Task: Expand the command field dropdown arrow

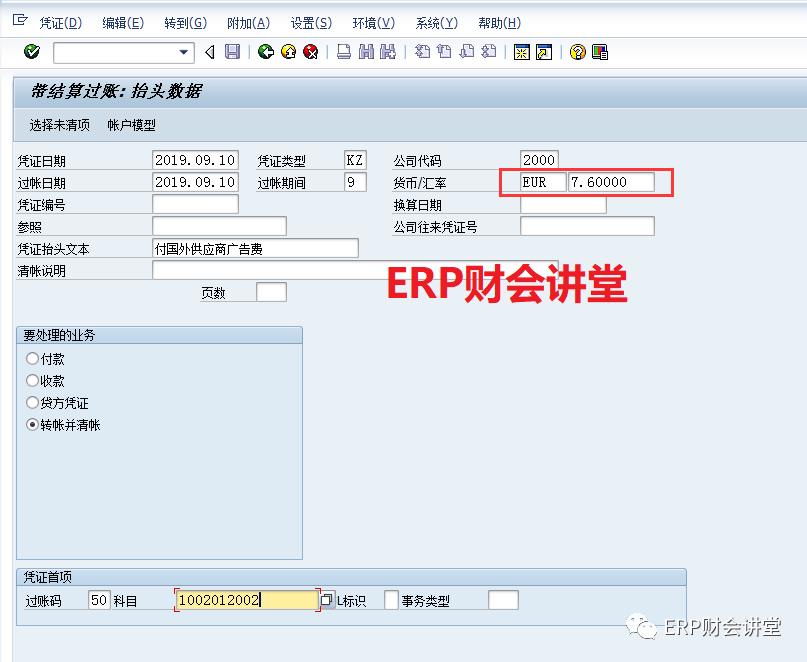Action: [x=184, y=52]
